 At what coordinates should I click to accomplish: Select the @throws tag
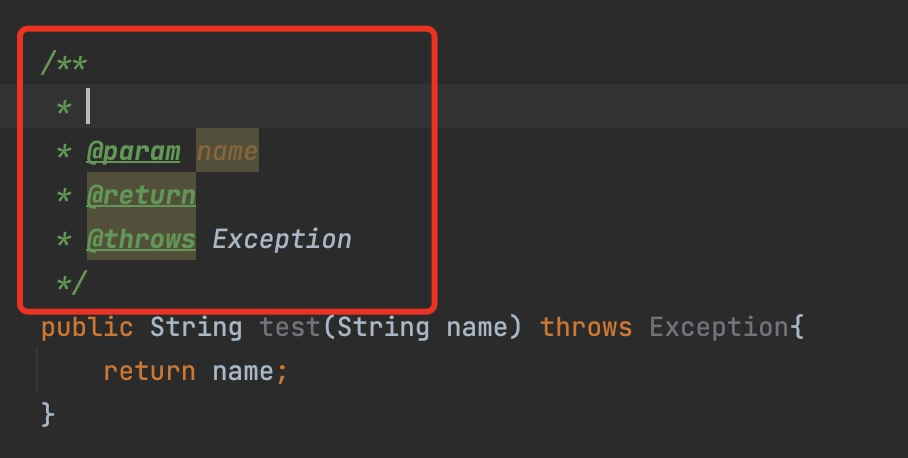(141, 239)
